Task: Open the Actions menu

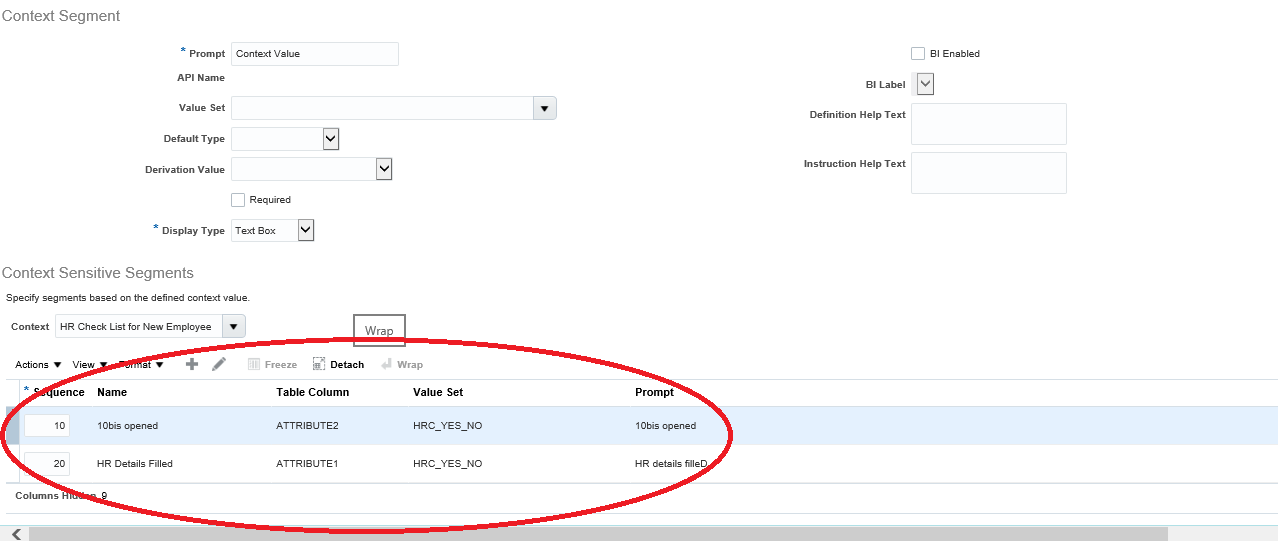Action: click(38, 365)
